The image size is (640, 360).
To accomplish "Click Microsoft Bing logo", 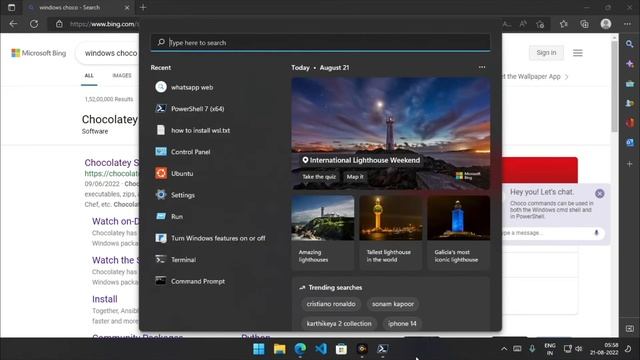I will [39, 53].
